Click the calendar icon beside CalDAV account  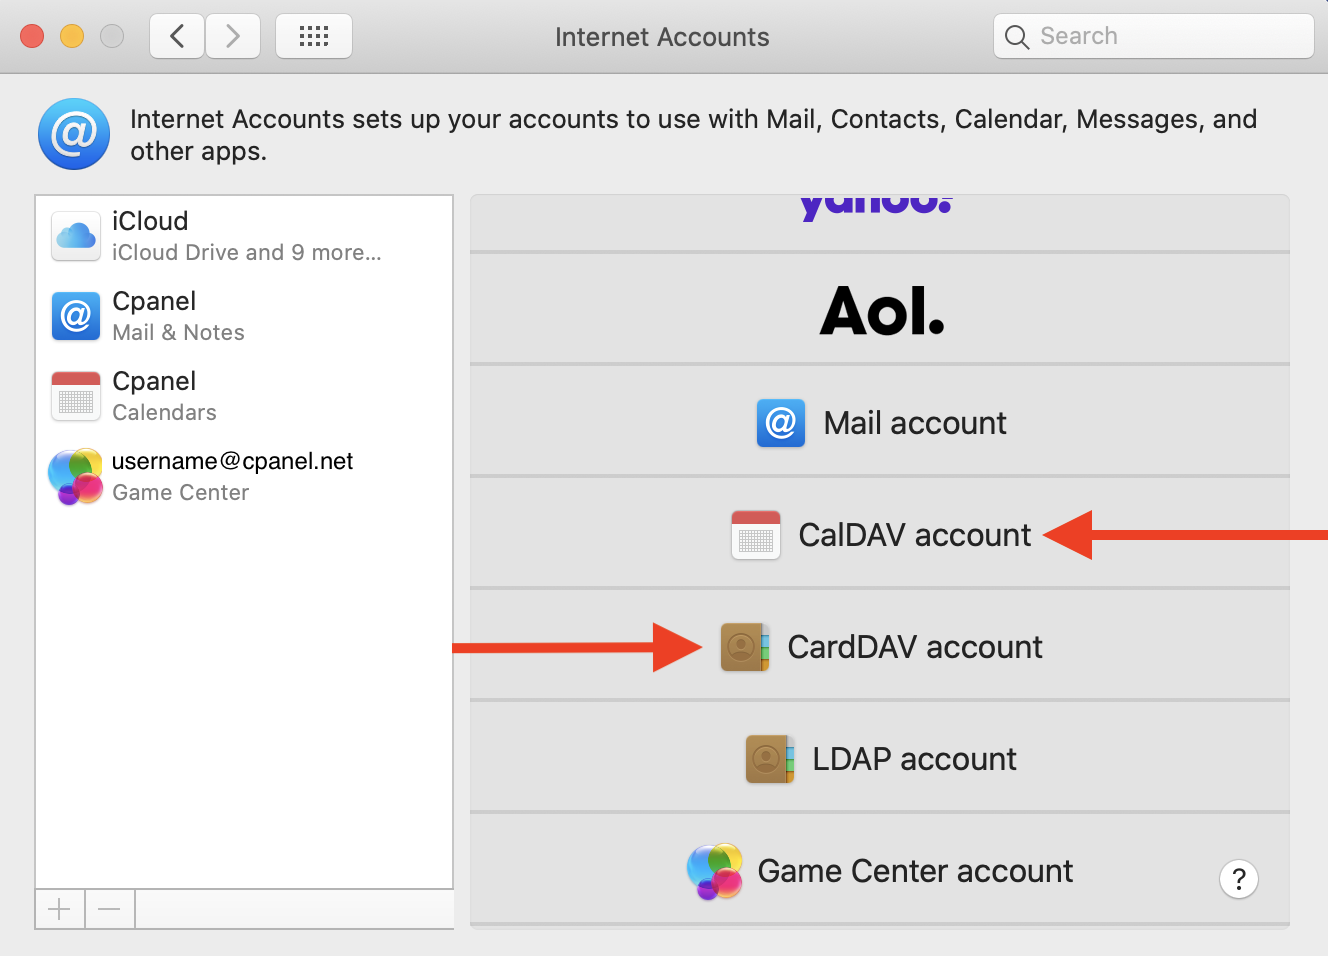(756, 535)
